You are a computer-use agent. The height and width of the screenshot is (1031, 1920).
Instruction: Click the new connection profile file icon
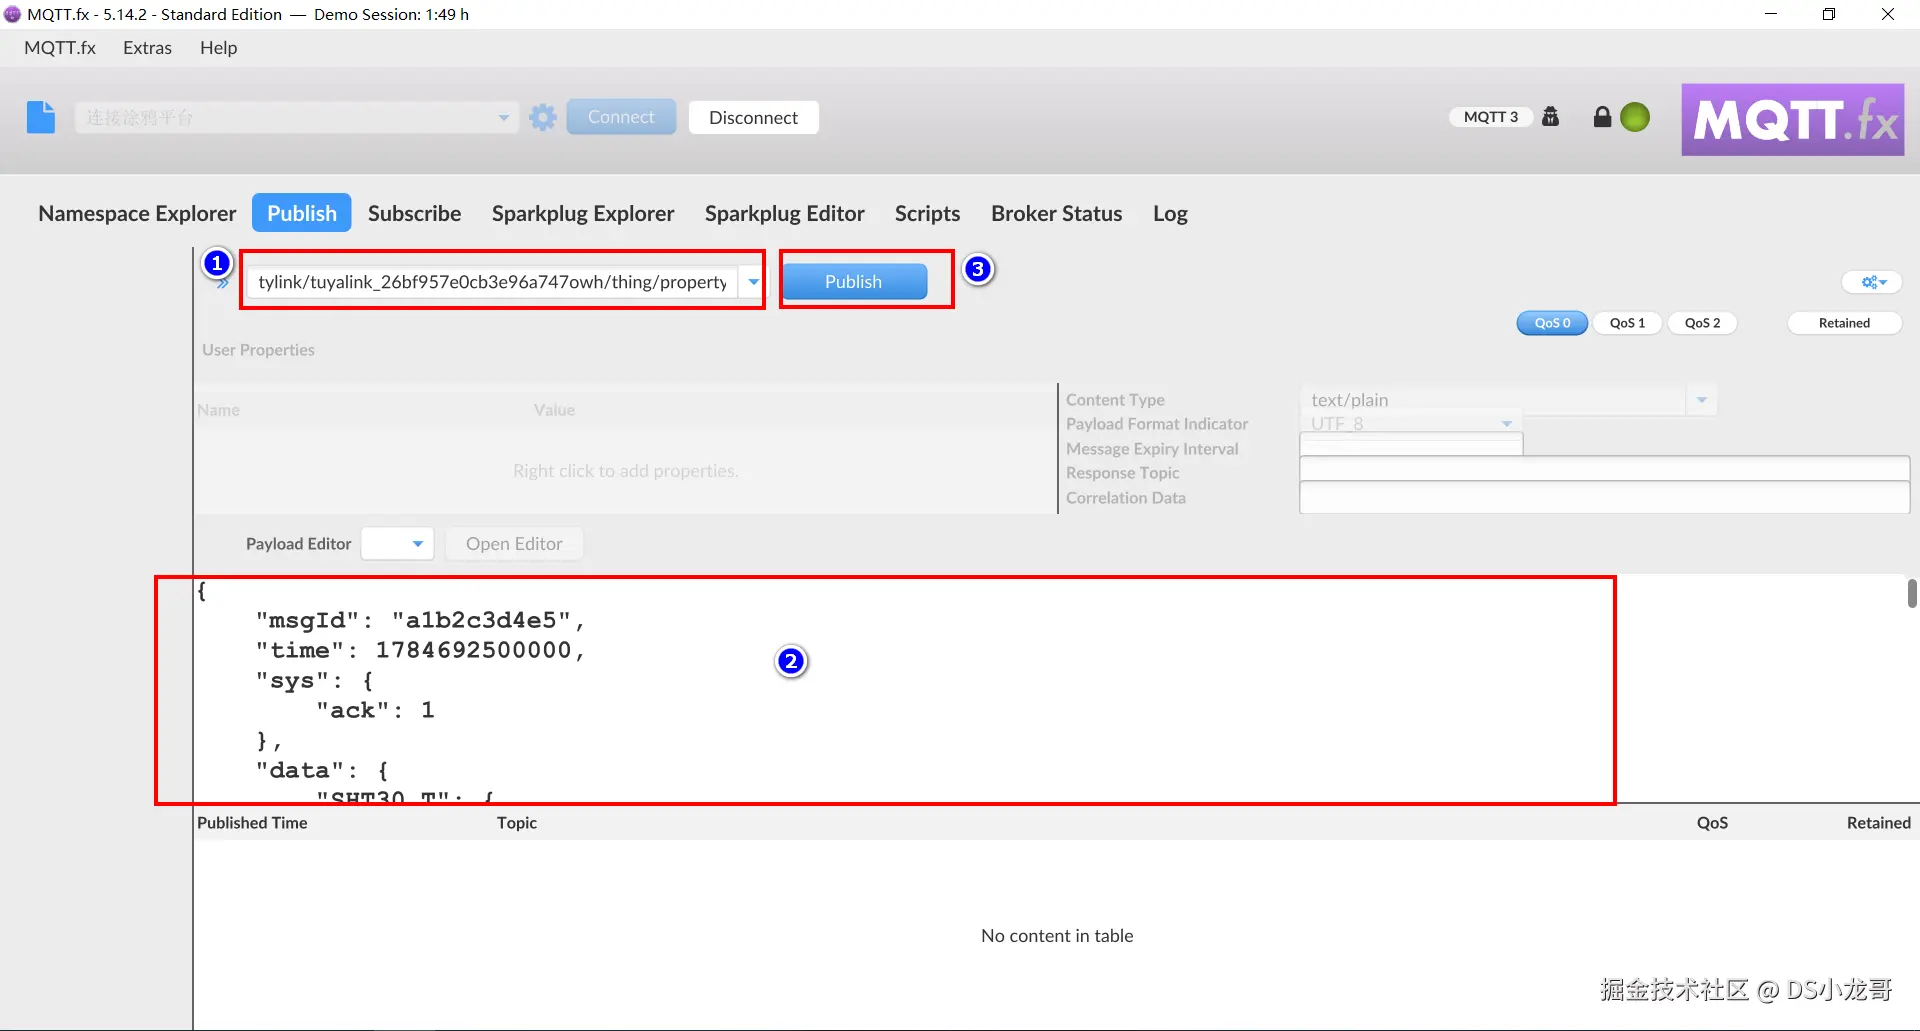point(41,117)
